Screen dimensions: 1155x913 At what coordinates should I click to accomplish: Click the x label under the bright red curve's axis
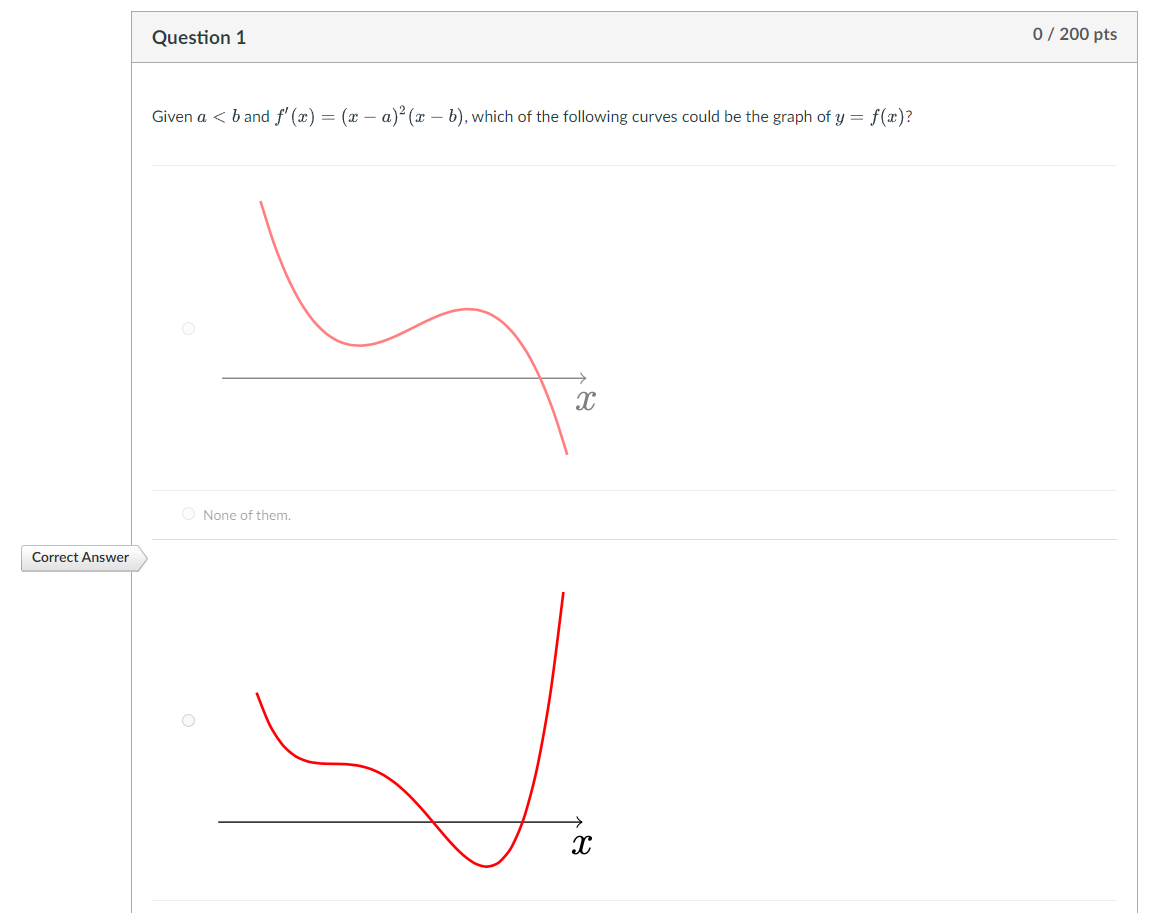pyautogui.click(x=582, y=844)
